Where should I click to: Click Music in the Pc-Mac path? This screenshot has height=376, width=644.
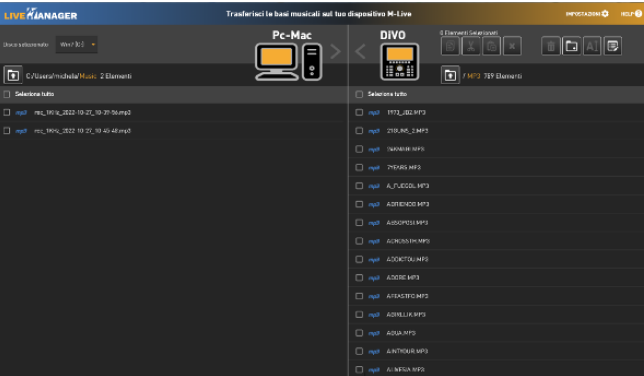(x=88, y=76)
